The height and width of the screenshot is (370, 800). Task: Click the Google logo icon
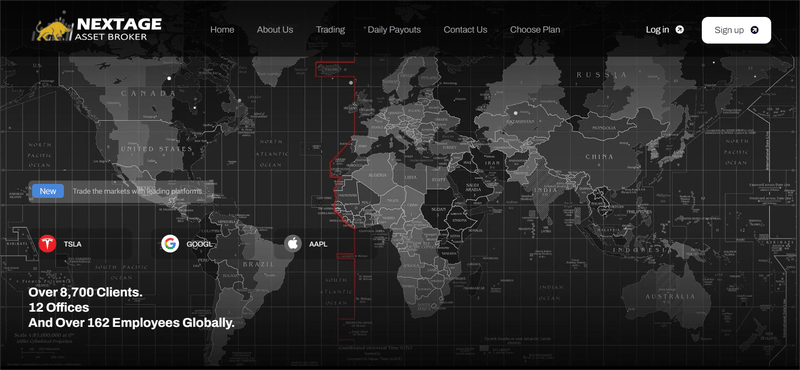[x=170, y=244]
